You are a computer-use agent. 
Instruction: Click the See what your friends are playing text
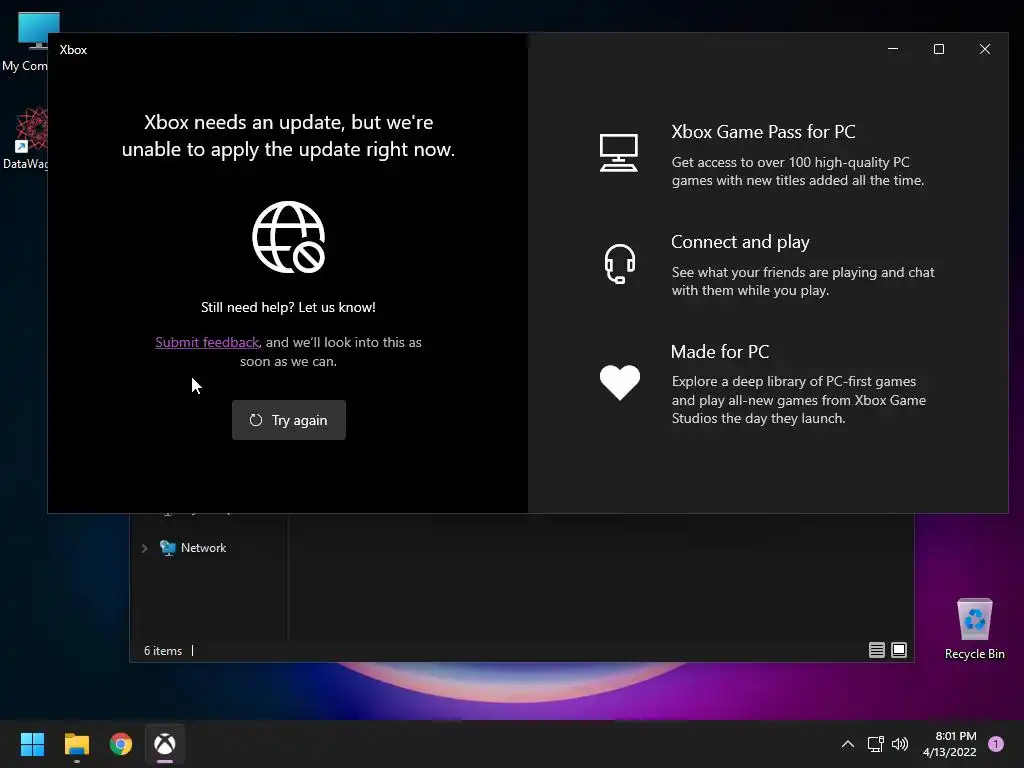tap(803, 281)
